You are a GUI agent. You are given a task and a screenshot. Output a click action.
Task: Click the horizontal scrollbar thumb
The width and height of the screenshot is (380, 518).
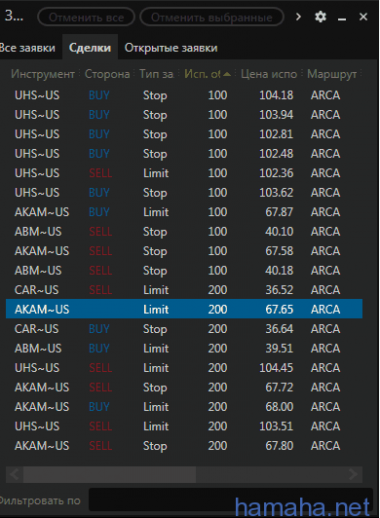coord(109,474)
